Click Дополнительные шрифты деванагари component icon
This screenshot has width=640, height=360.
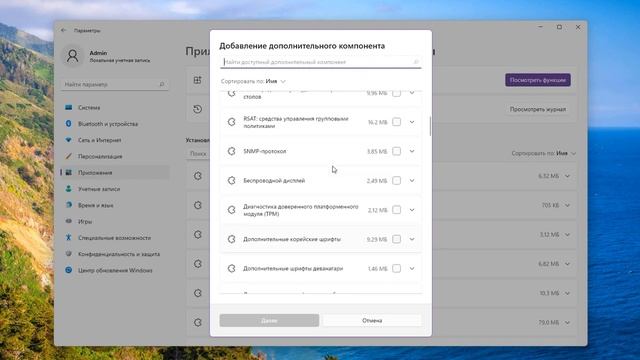tap(231, 269)
